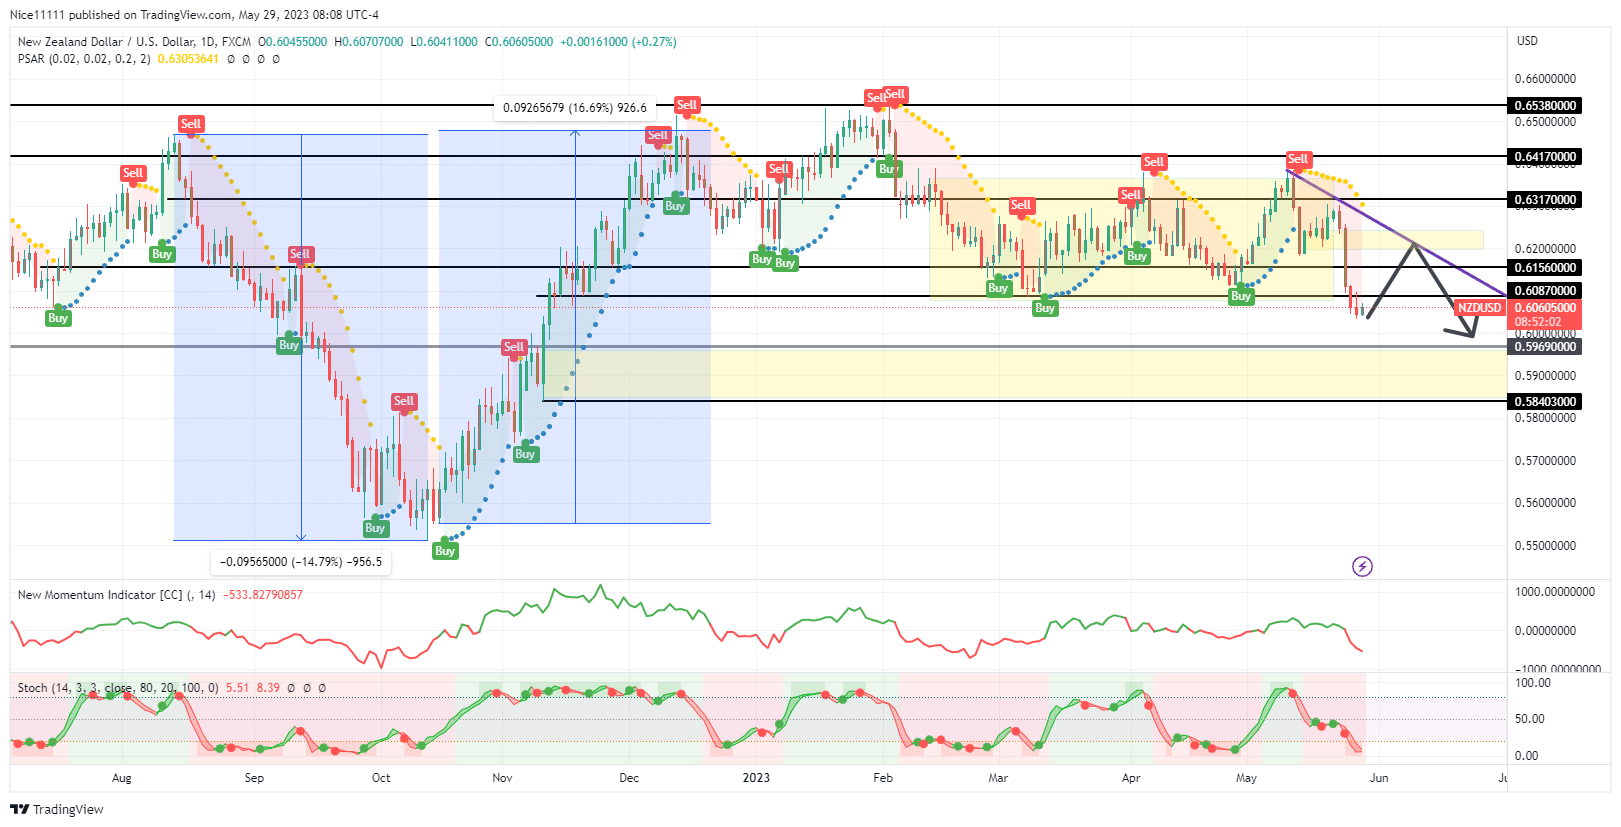This screenshot has width=1621, height=827.
Task: Click the Aug label on time axis
Action: [x=122, y=778]
